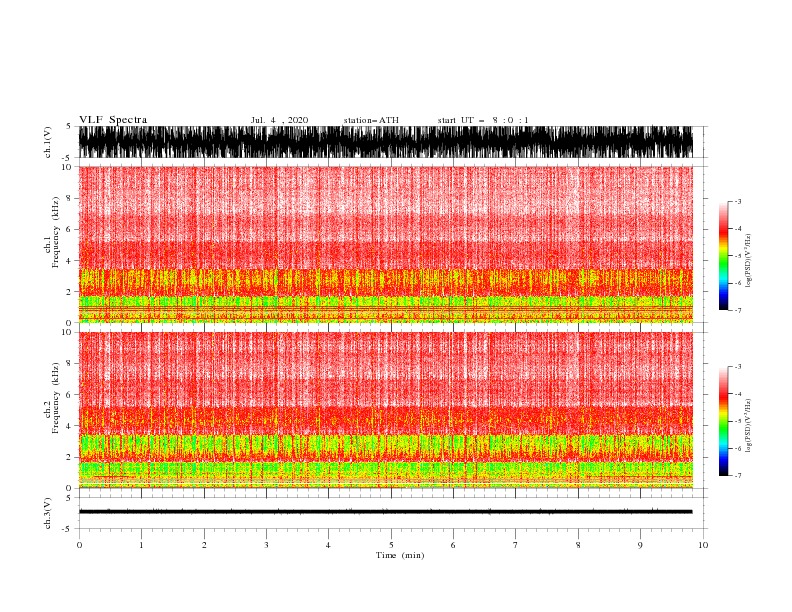The image size is (792, 612).
Task: Click the 'VLF Spectra' title text
Action: 113,120
